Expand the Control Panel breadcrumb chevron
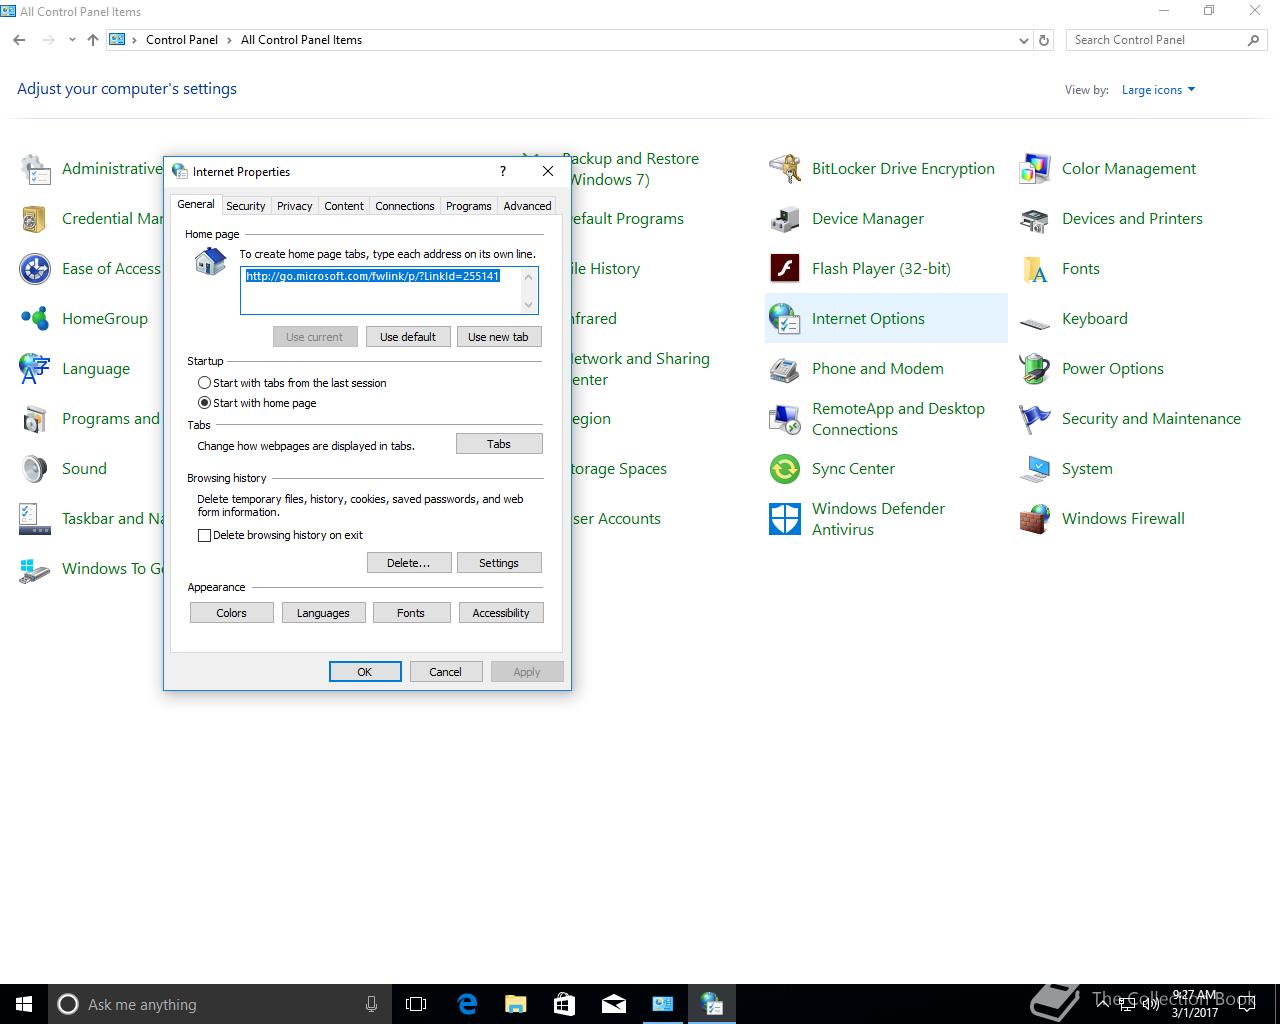 (x=230, y=40)
